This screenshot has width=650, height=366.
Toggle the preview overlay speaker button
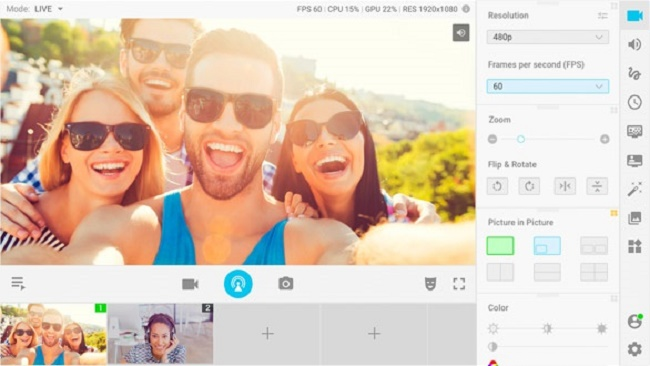(461, 33)
